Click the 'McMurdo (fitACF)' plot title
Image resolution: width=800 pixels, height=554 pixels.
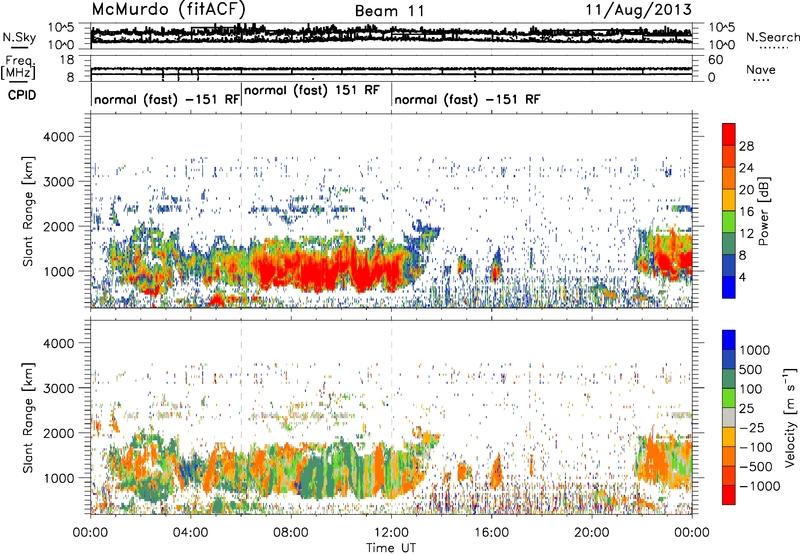tap(169, 10)
